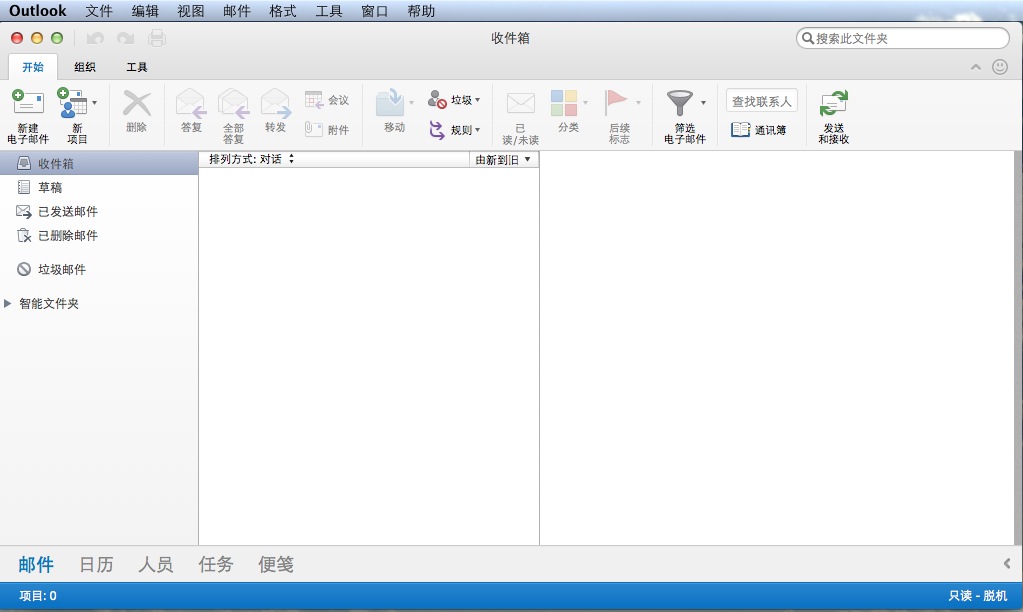This screenshot has width=1023, height=612.
Task: Click the 搜索此文件夹 search box
Action: click(903, 38)
